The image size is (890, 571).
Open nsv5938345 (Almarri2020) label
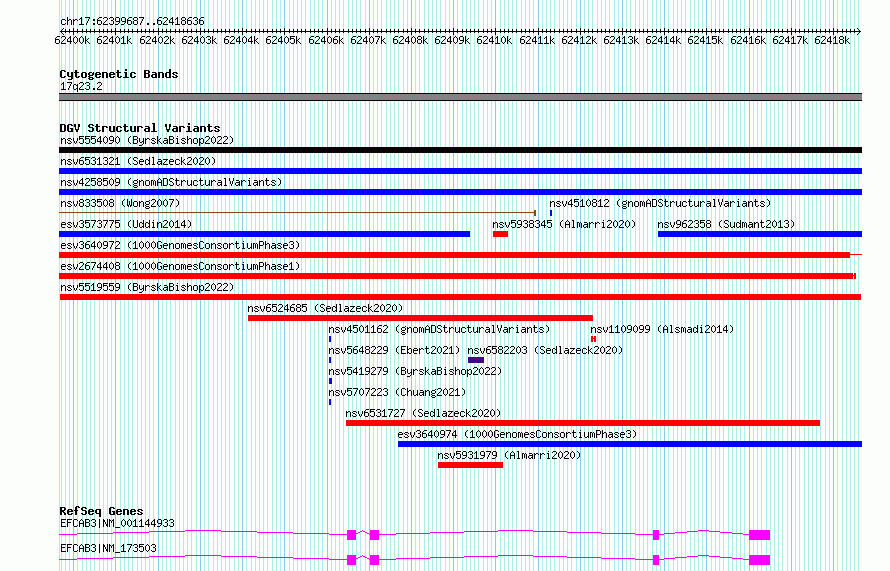(564, 224)
